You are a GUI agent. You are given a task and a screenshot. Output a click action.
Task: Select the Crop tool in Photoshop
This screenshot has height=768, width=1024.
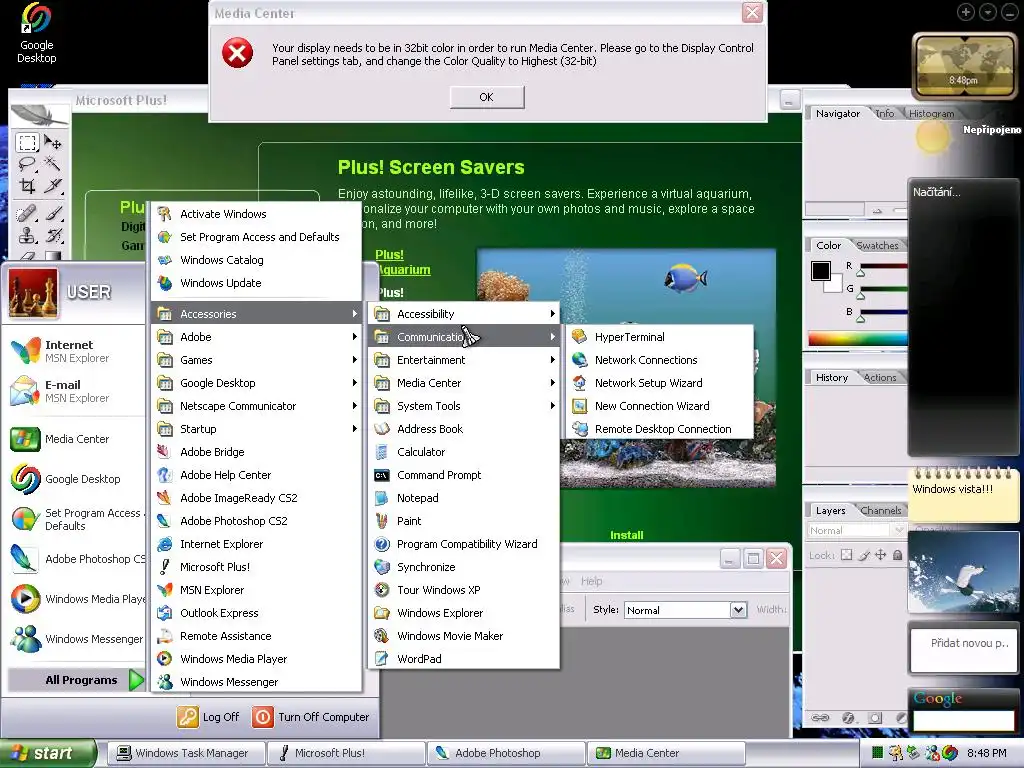coord(27,185)
